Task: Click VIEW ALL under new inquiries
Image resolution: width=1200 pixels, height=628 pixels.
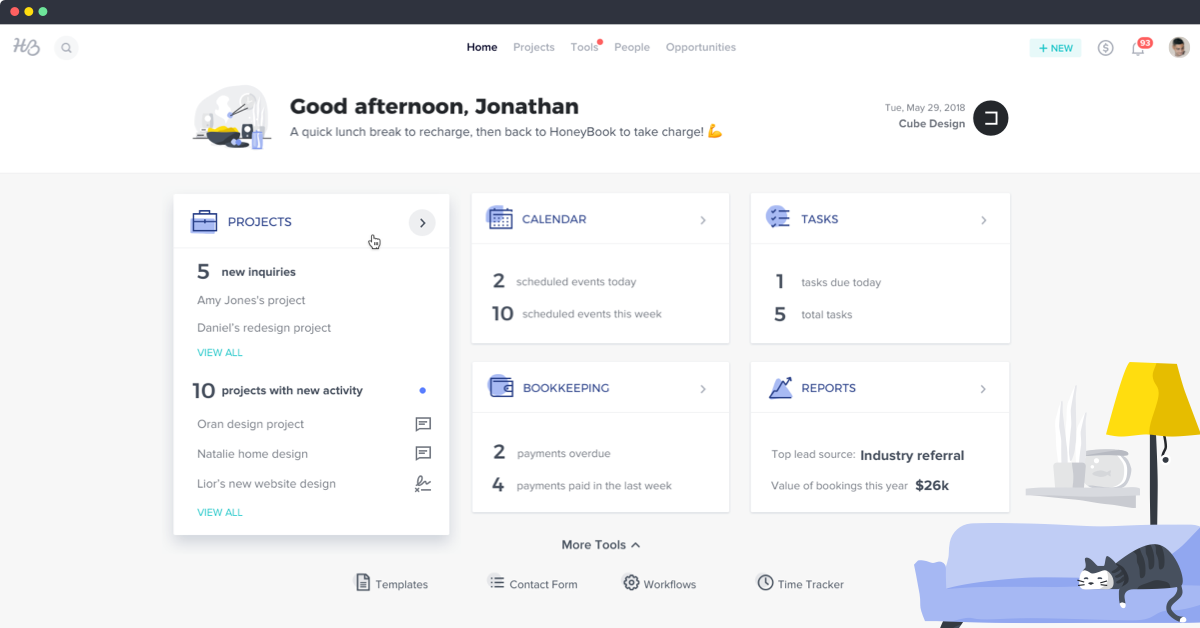Action: [x=220, y=352]
